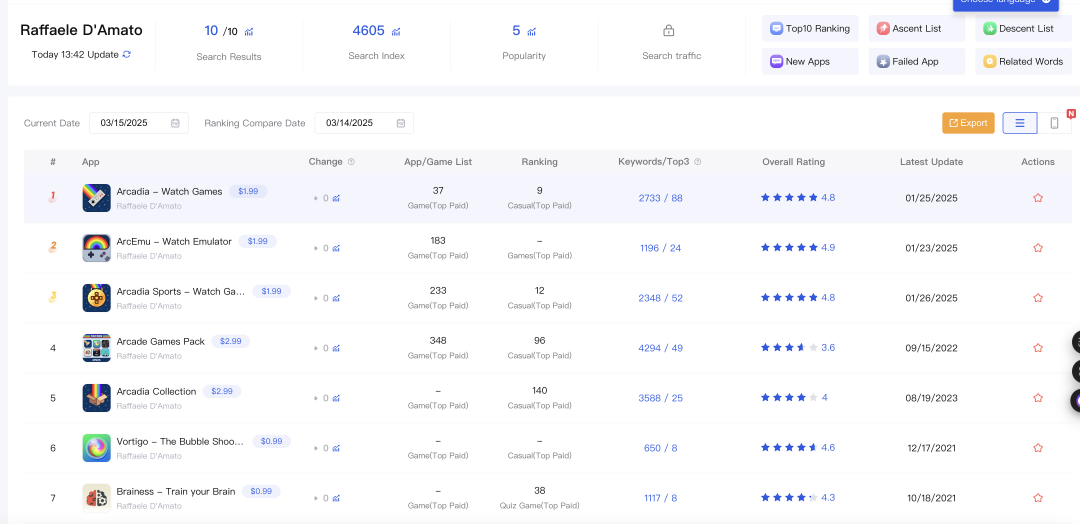1080x524 pixels.
Task: Open the trend chart icon next to Search Index 4605
Action: tap(396, 31)
